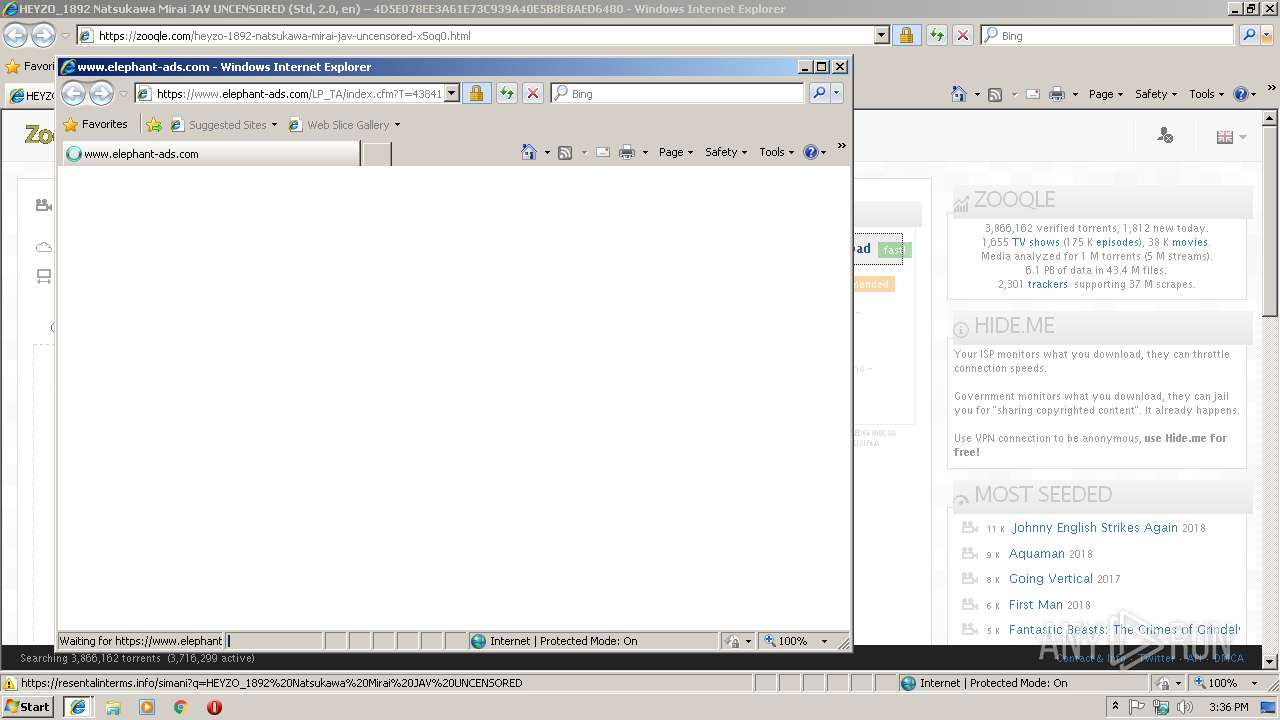Click zooqle.com address bar in main window
1280x720 pixels.
pyautogui.click(x=474, y=35)
